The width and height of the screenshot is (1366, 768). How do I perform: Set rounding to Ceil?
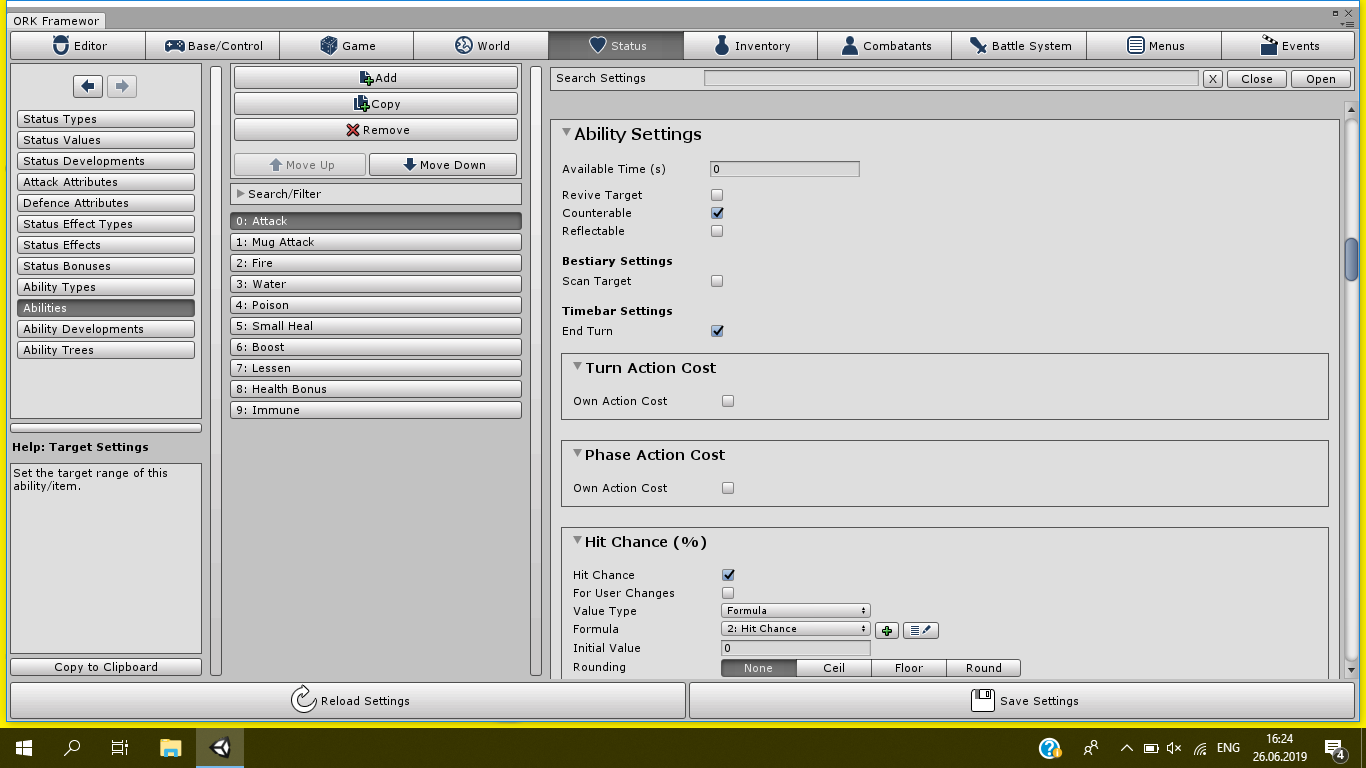click(834, 668)
